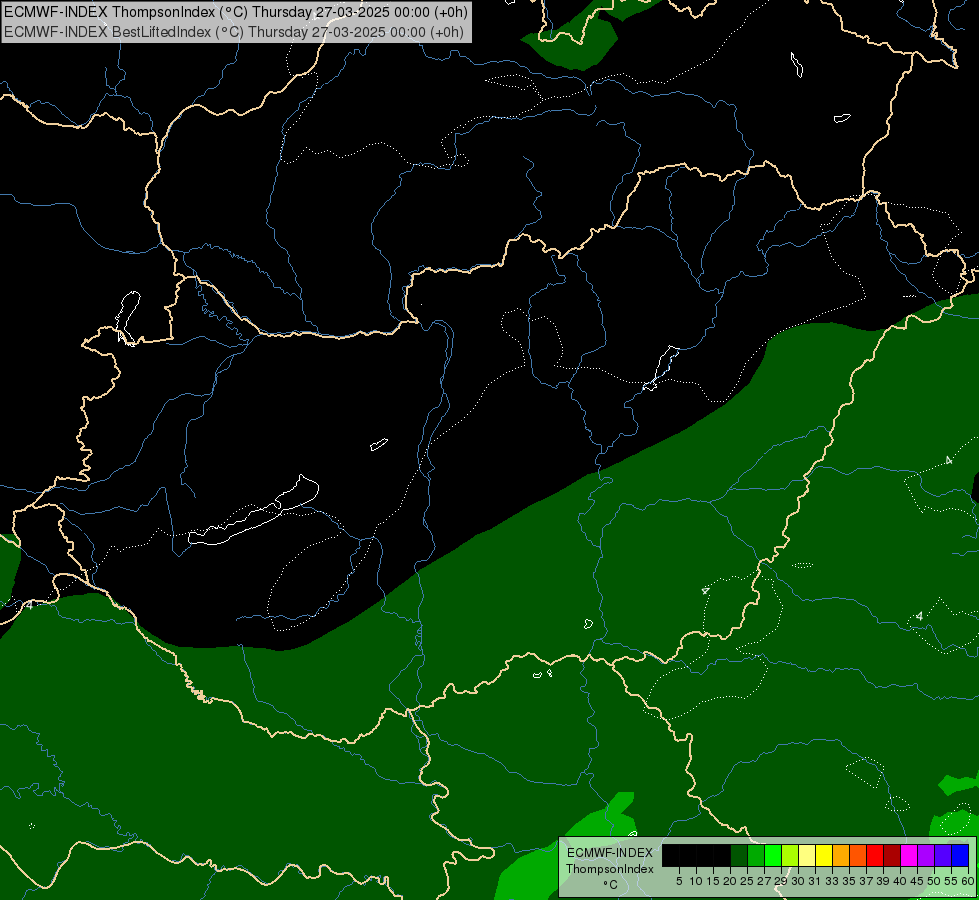The image size is (979, 900).
Task: Choose the bright red 37-39 legend swatch
Action: (x=875, y=855)
